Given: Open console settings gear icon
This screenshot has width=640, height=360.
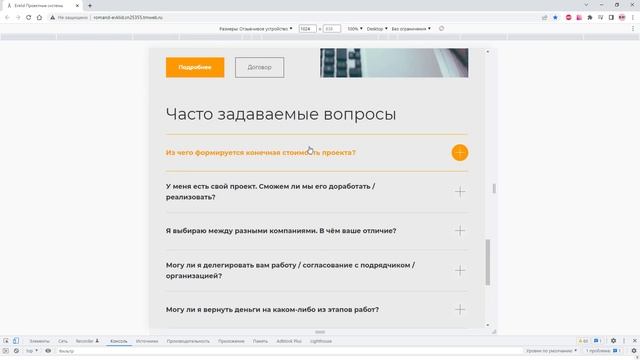Looking at the screenshot, I should [634, 351].
